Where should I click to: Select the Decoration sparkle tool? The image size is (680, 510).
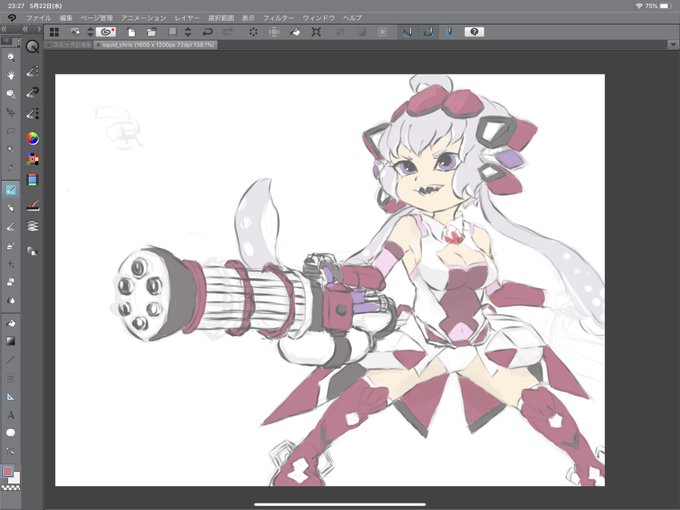11,264
